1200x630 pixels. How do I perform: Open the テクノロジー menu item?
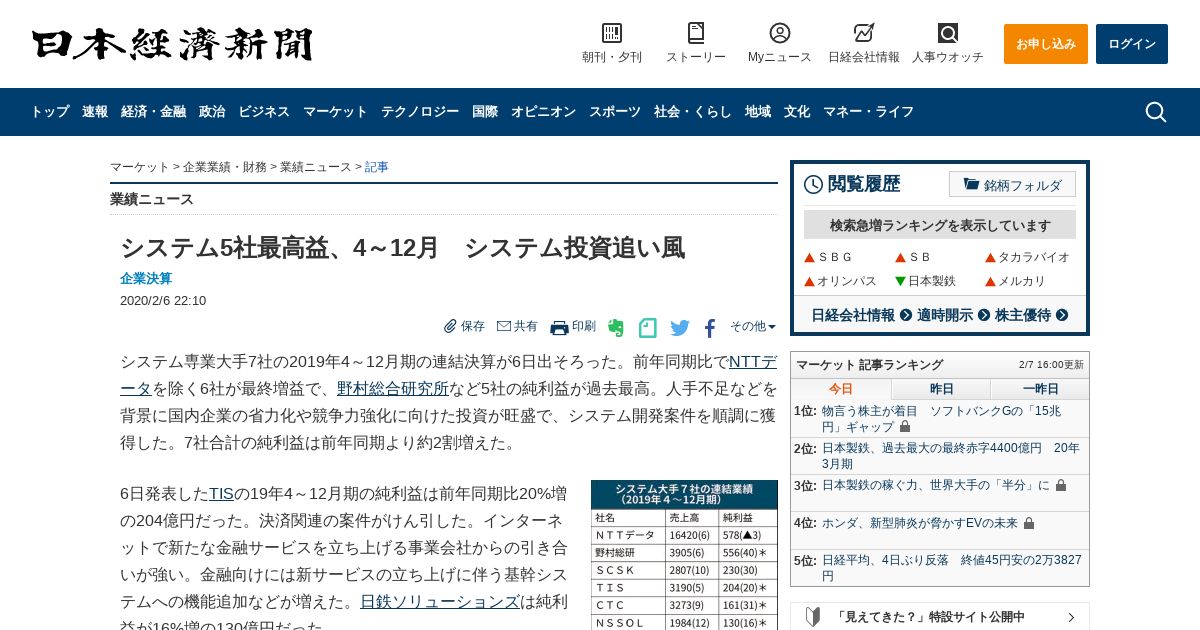[x=420, y=112]
